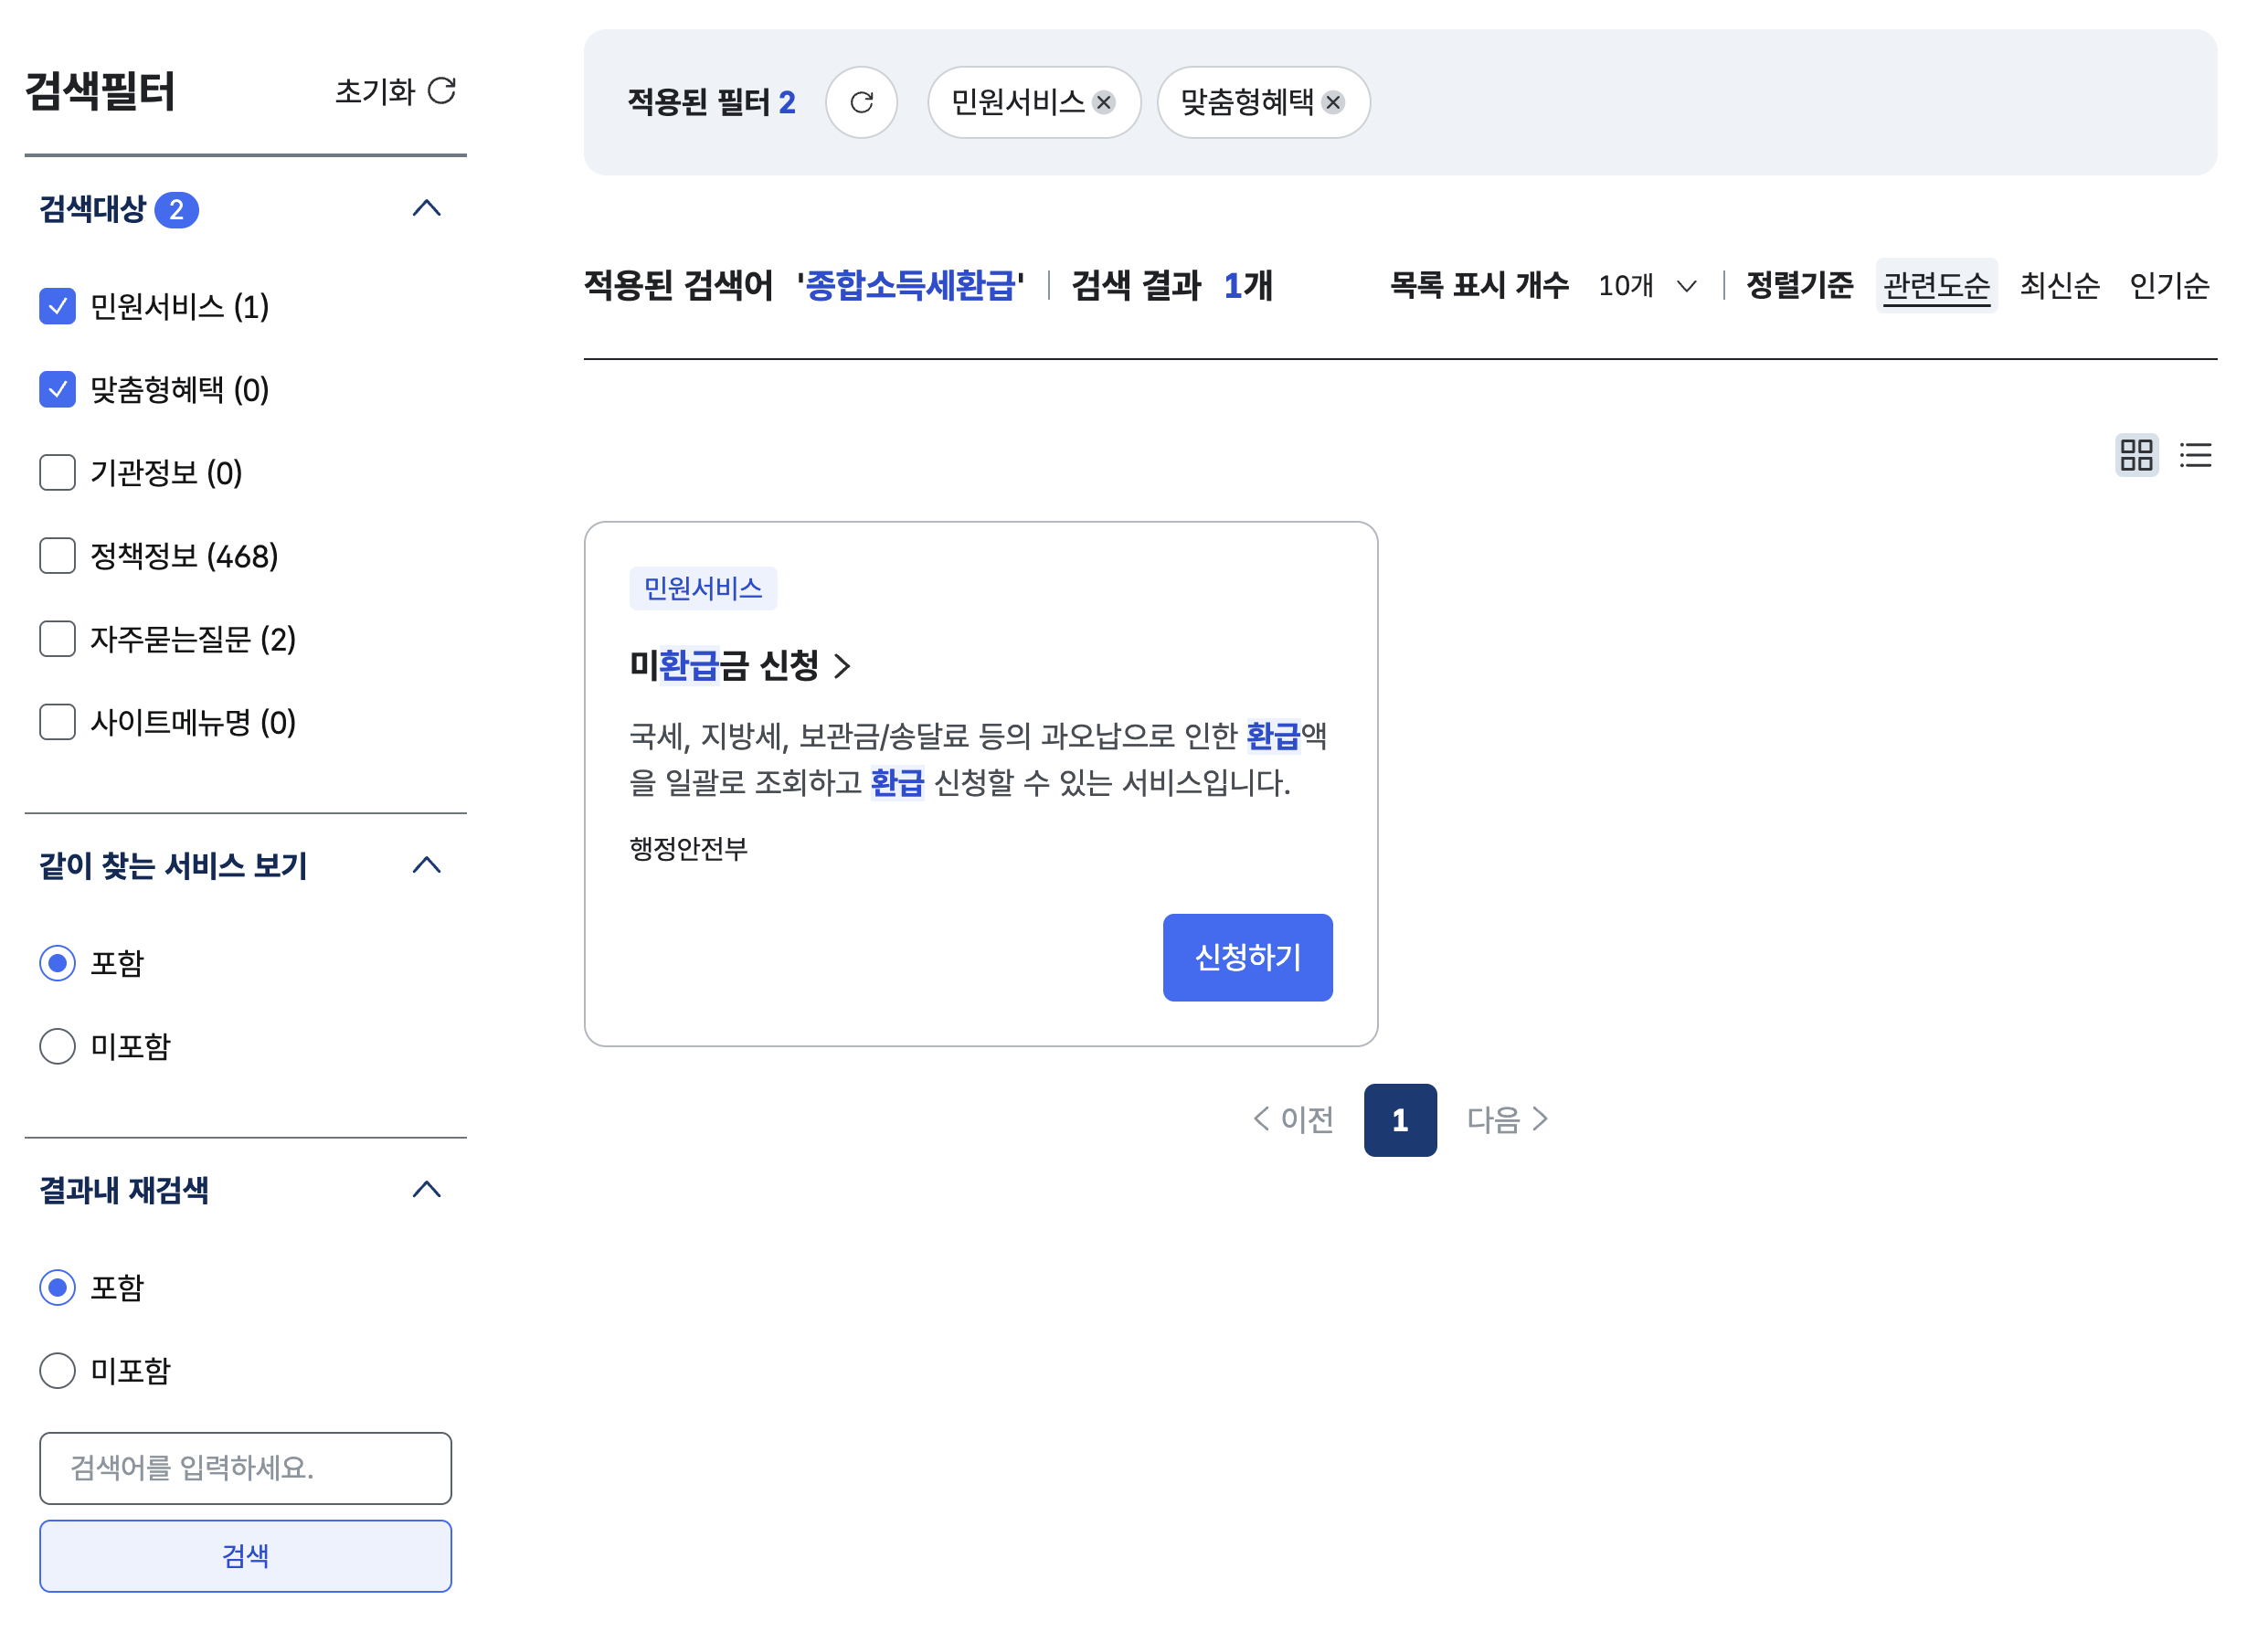
Task: Click the circular refresh icon beside 적용된 필터
Action: point(861,102)
